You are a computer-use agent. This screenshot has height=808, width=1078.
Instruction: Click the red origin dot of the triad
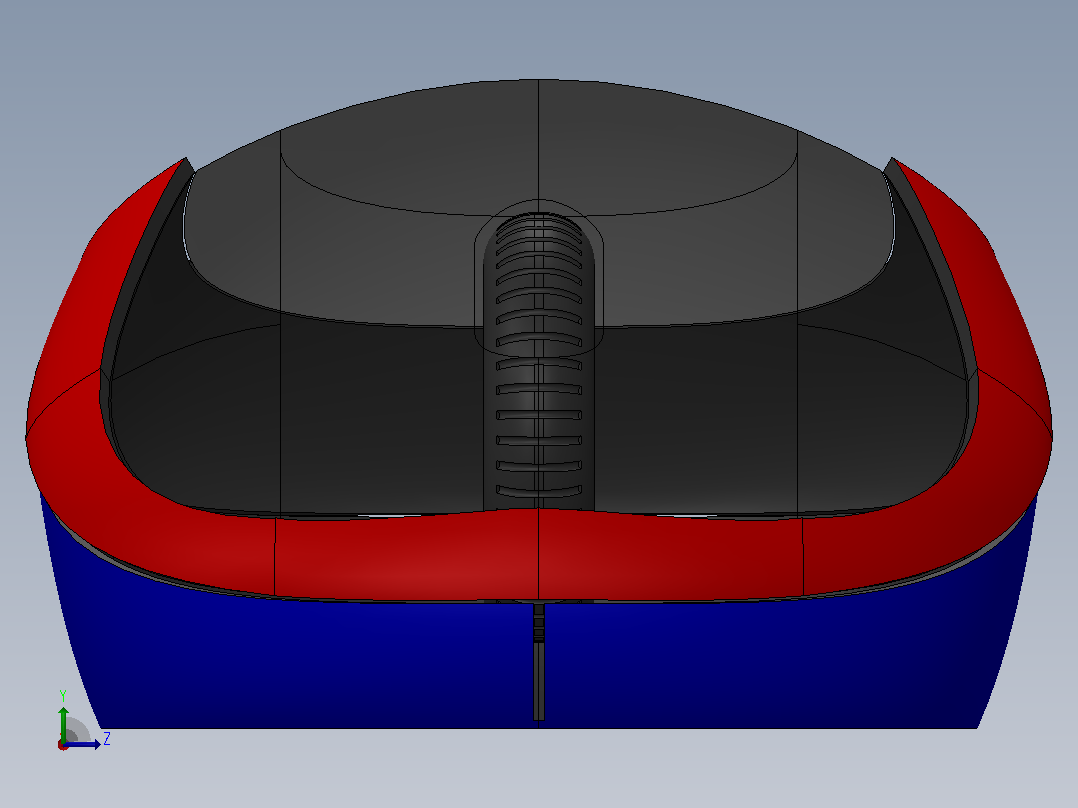coord(63,745)
